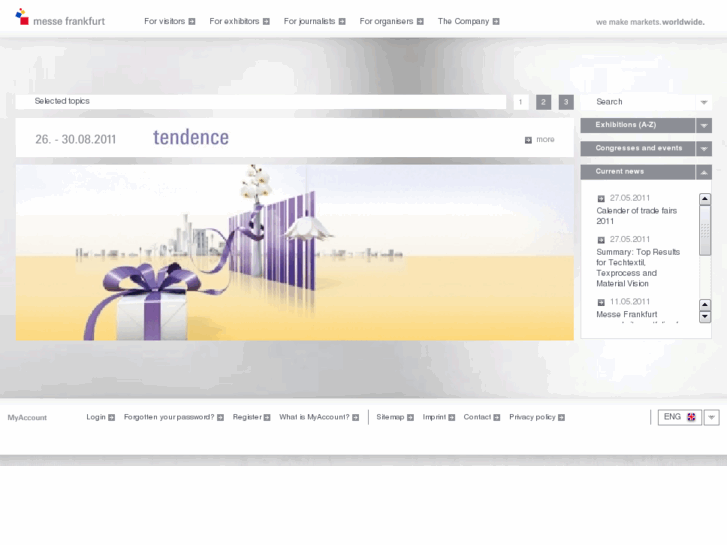The height and width of the screenshot is (545, 727).
Task: Open the Contact link
Action: [477, 417]
